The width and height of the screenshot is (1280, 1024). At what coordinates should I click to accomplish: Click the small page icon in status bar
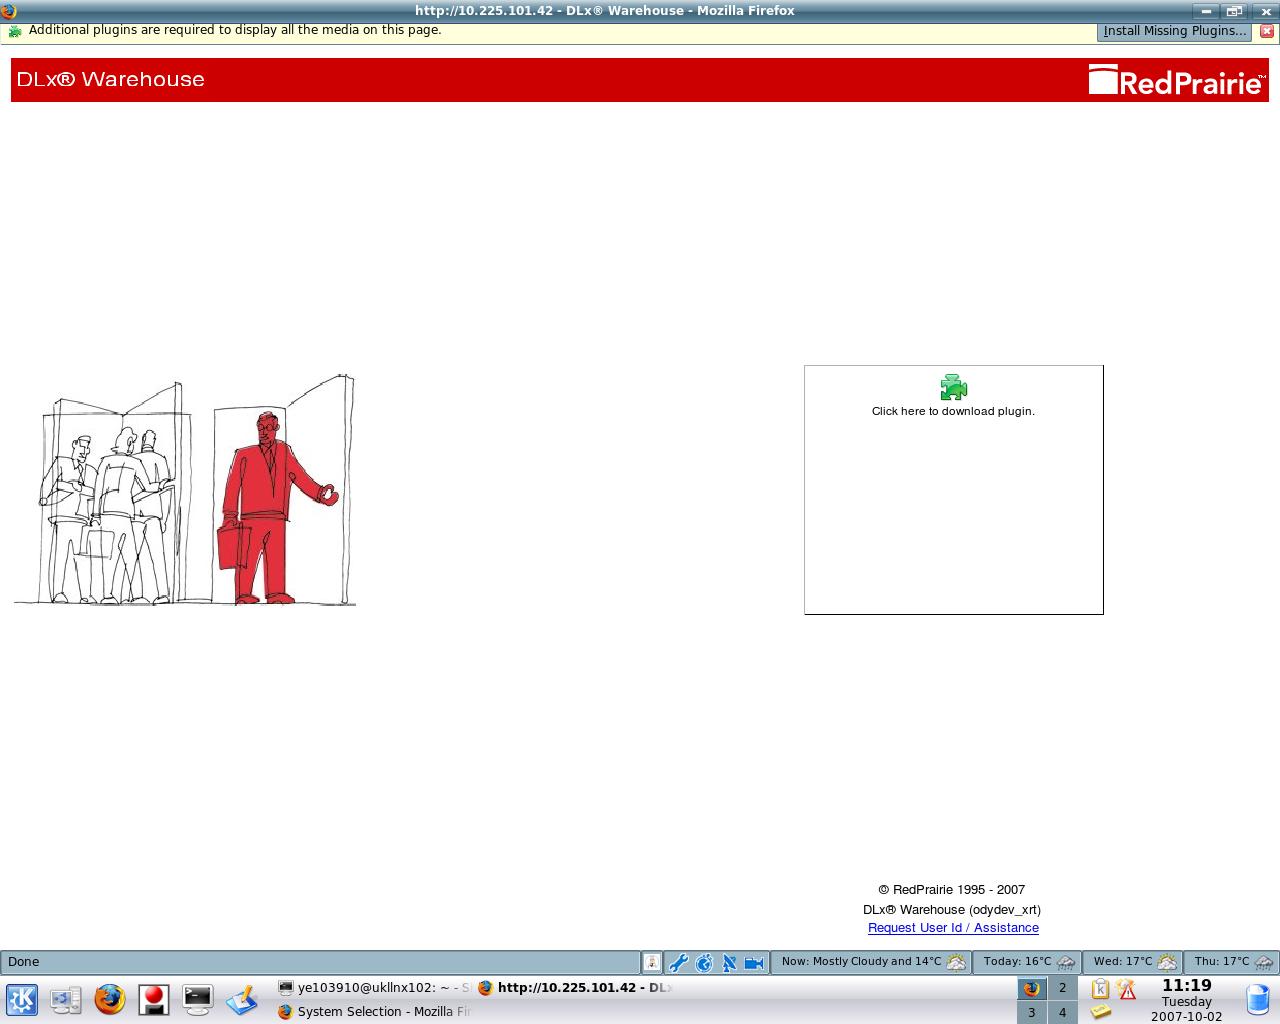click(652, 963)
